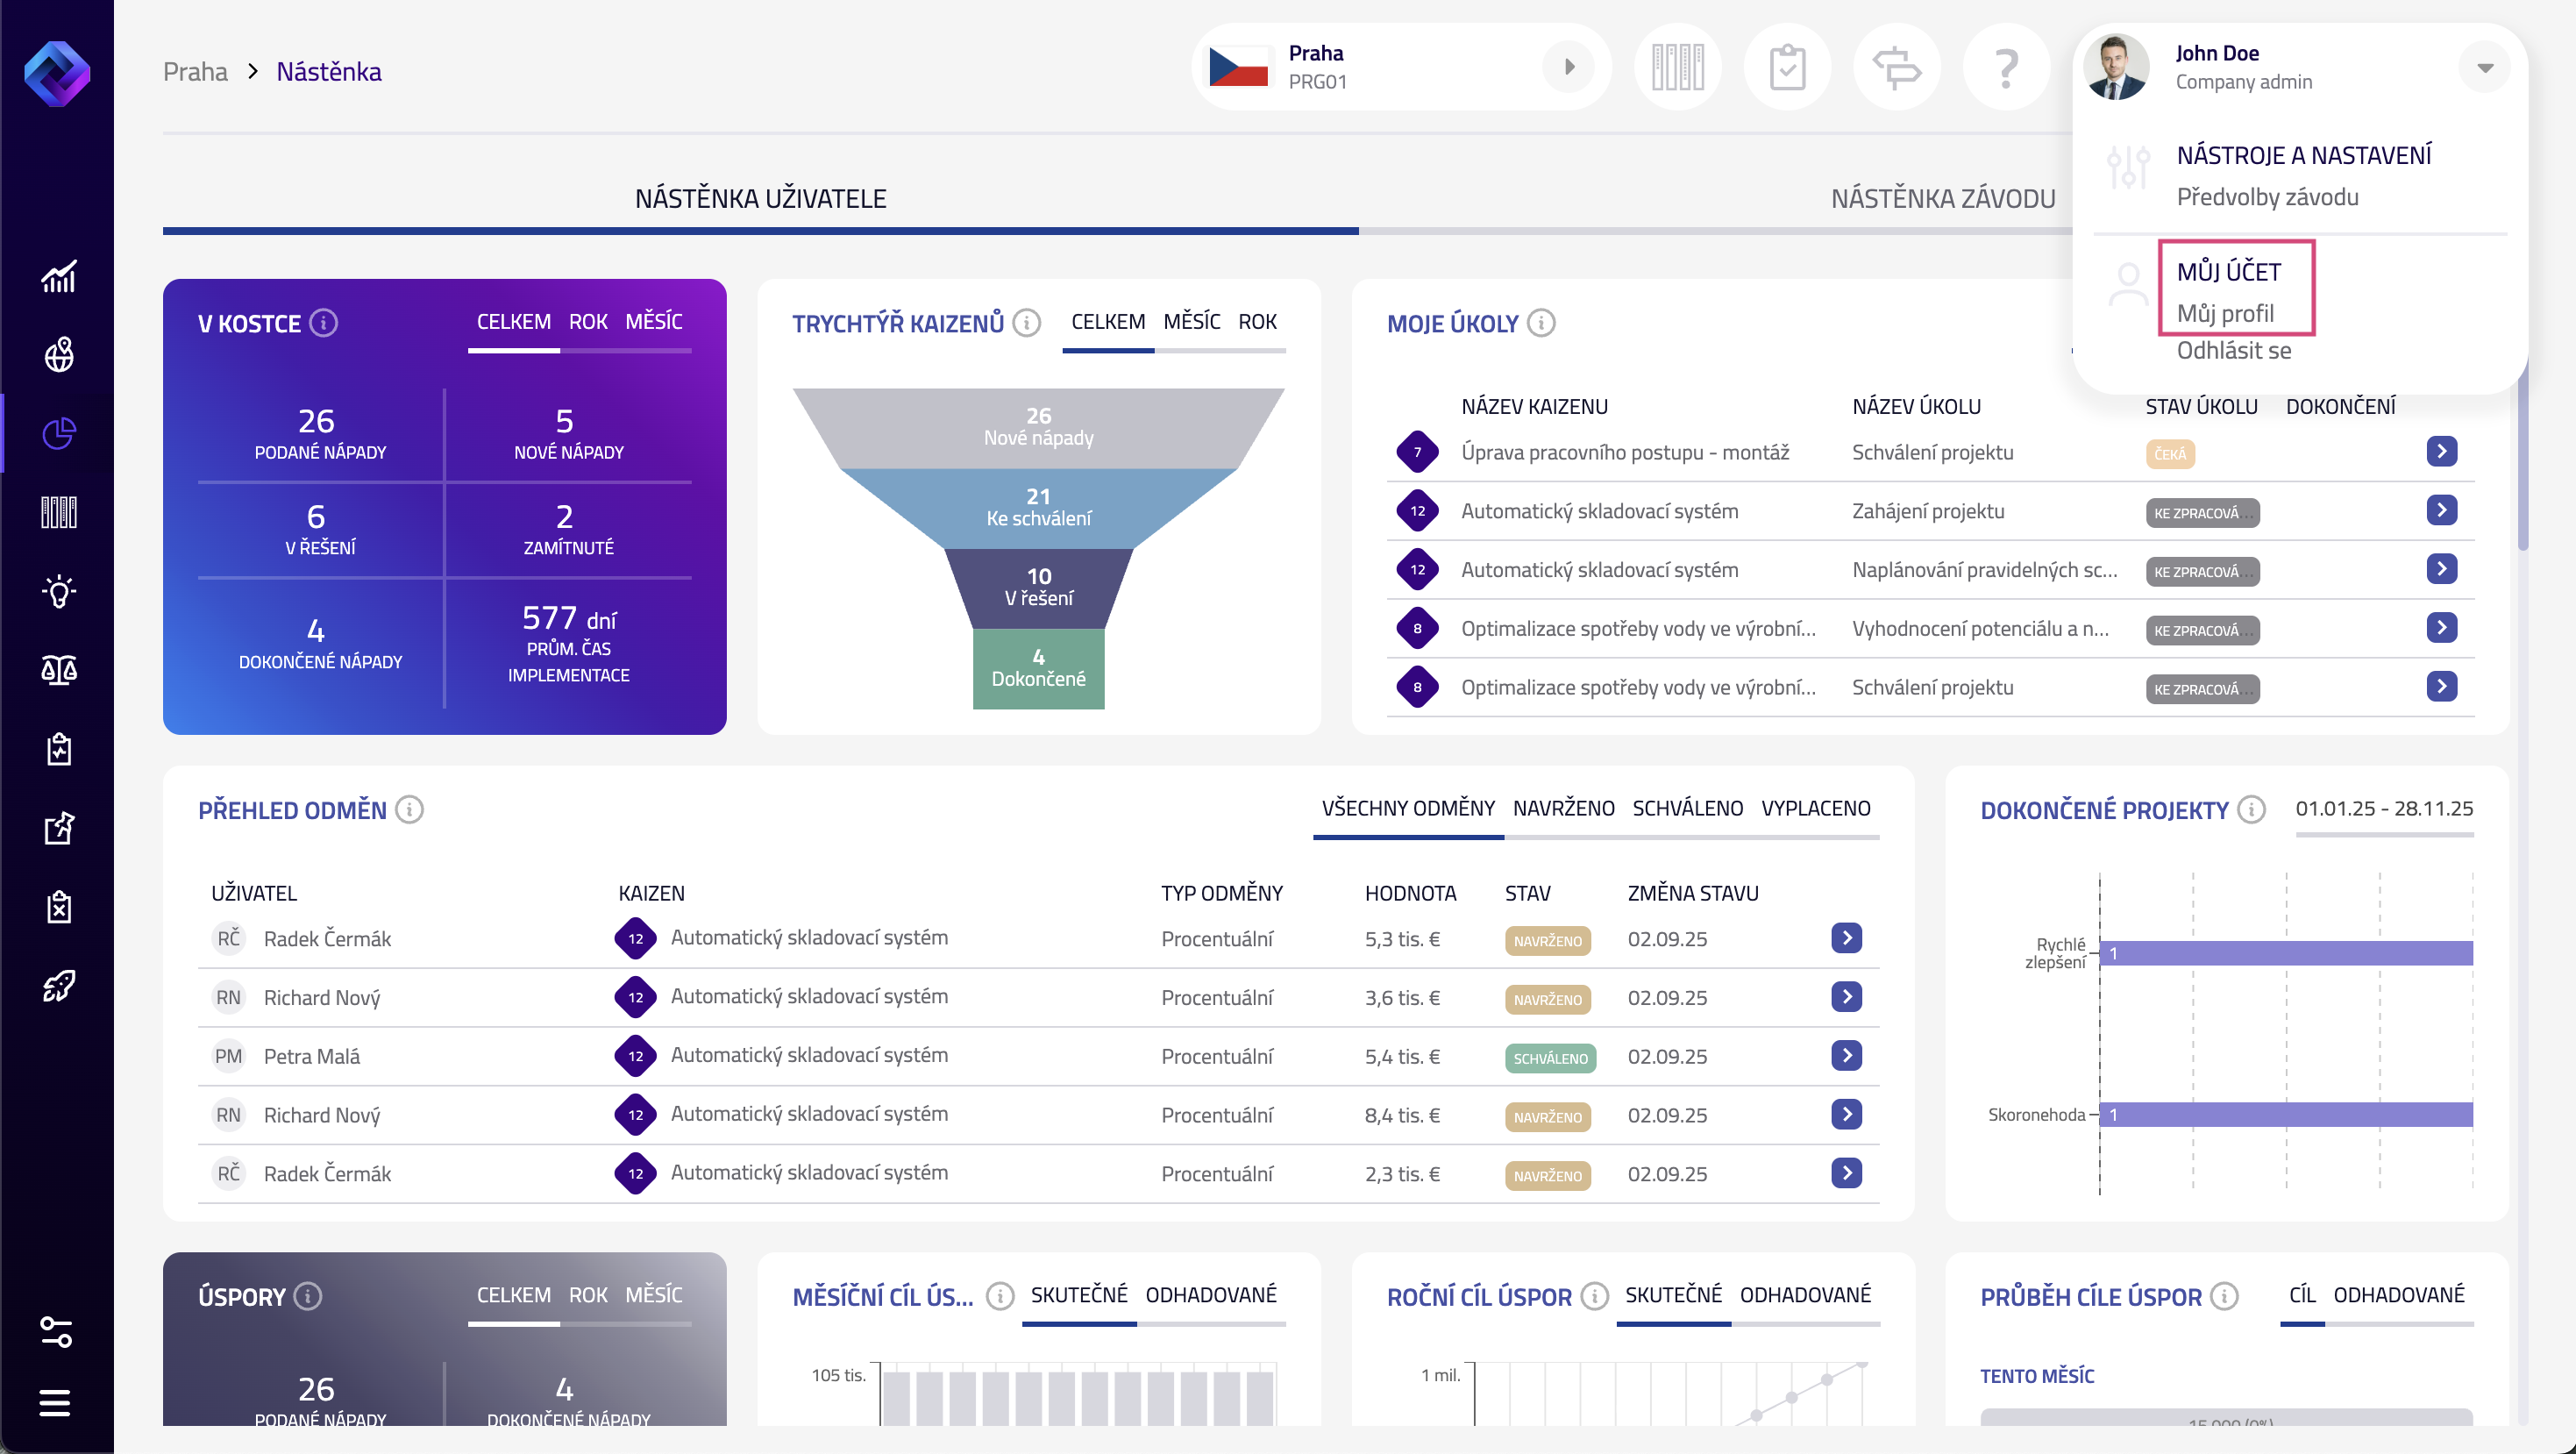This screenshot has width=2576, height=1454.
Task: Open arrow for Úprava pracovního postupu task
Action: coord(2441,452)
